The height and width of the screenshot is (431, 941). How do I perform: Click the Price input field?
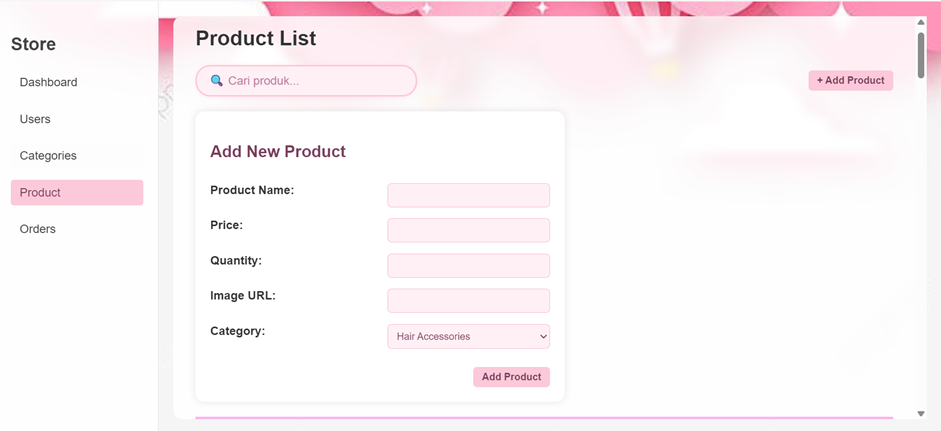[468, 230]
